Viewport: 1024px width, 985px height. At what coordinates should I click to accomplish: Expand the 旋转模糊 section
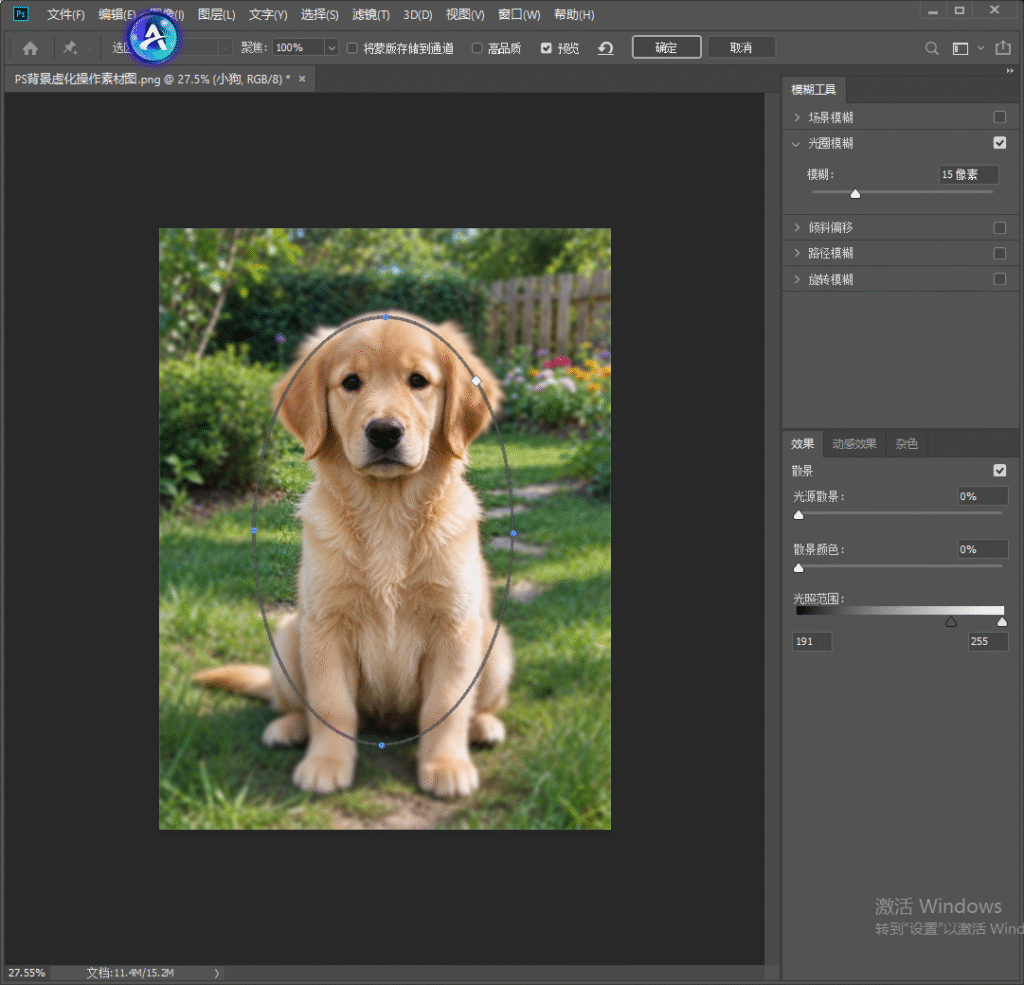pyautogui.click(x=796, y=279)
